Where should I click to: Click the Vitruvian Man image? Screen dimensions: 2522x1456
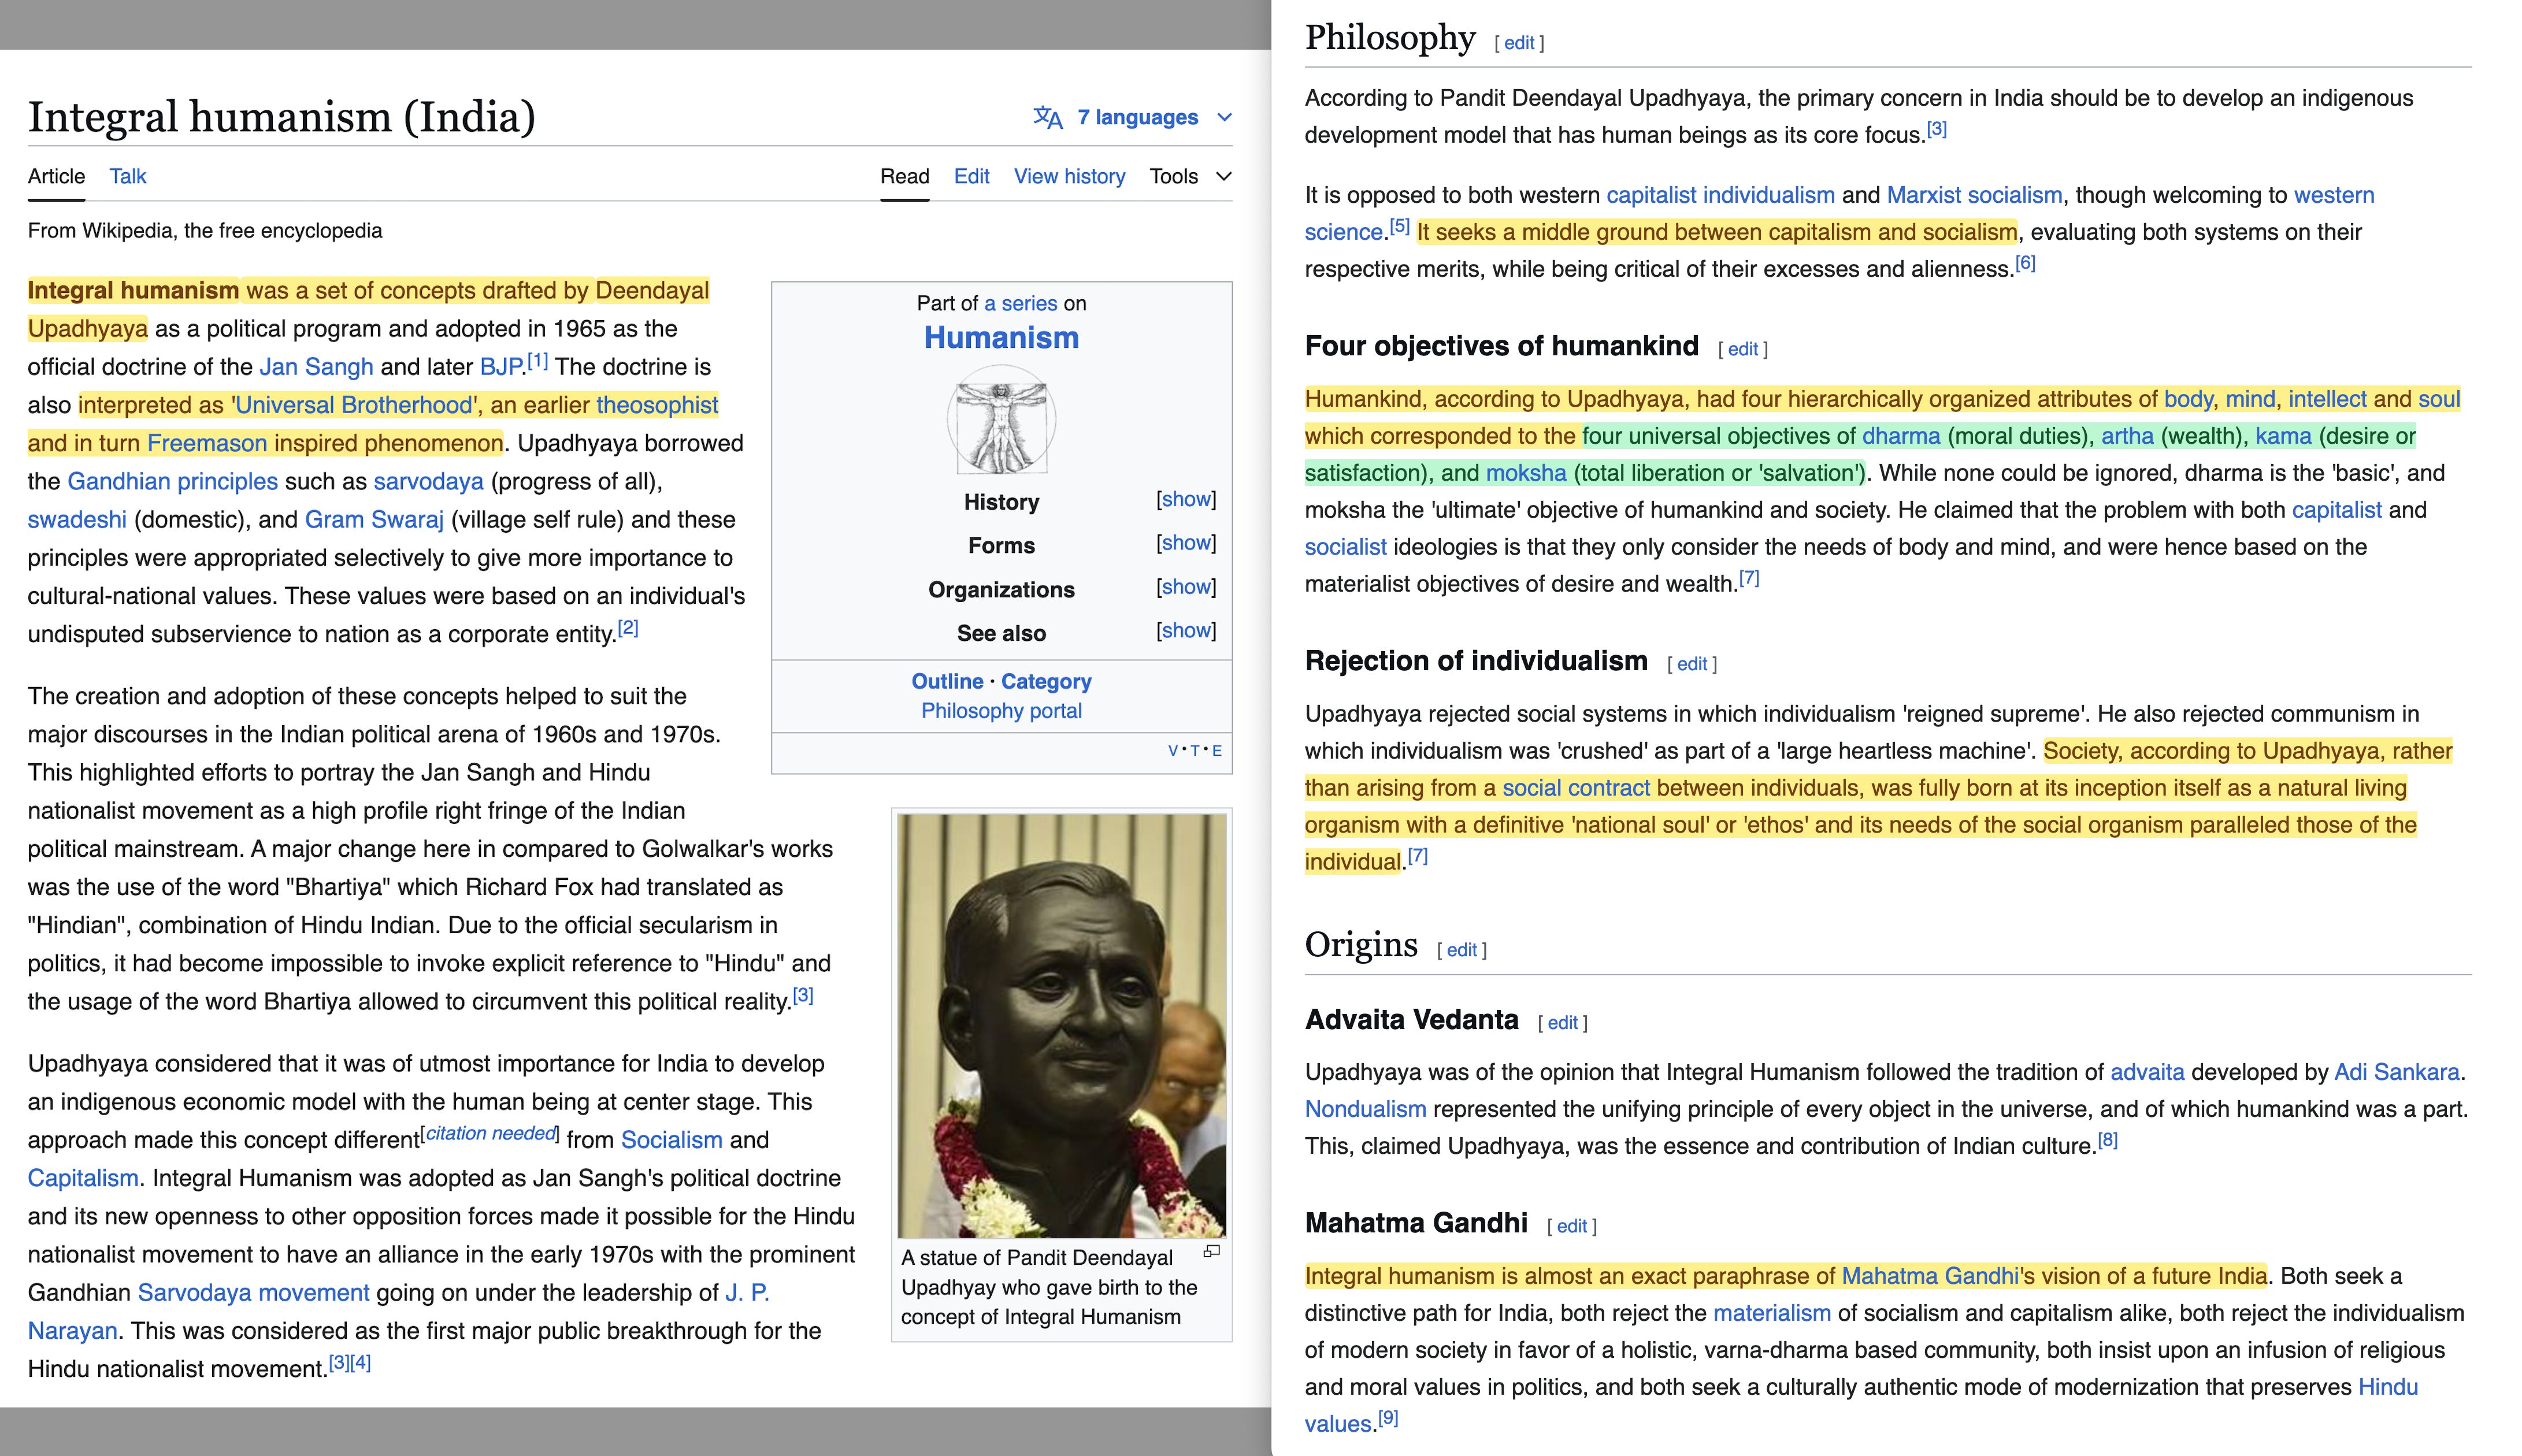coord(1001,420)
